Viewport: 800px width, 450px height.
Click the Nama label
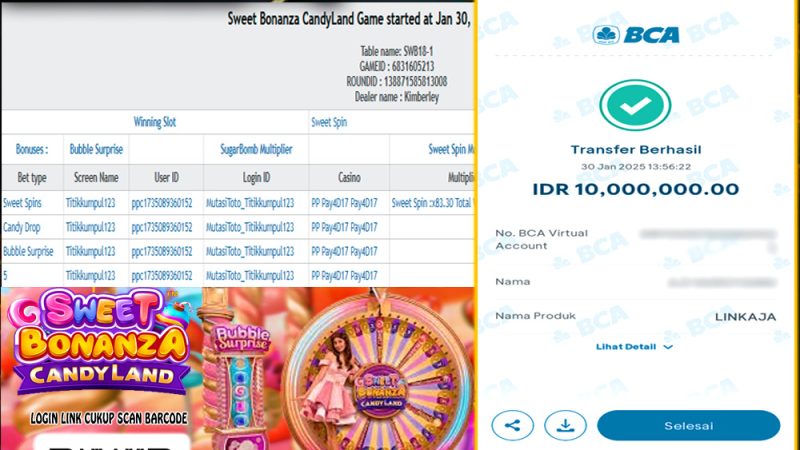click(x=513, y=282)
